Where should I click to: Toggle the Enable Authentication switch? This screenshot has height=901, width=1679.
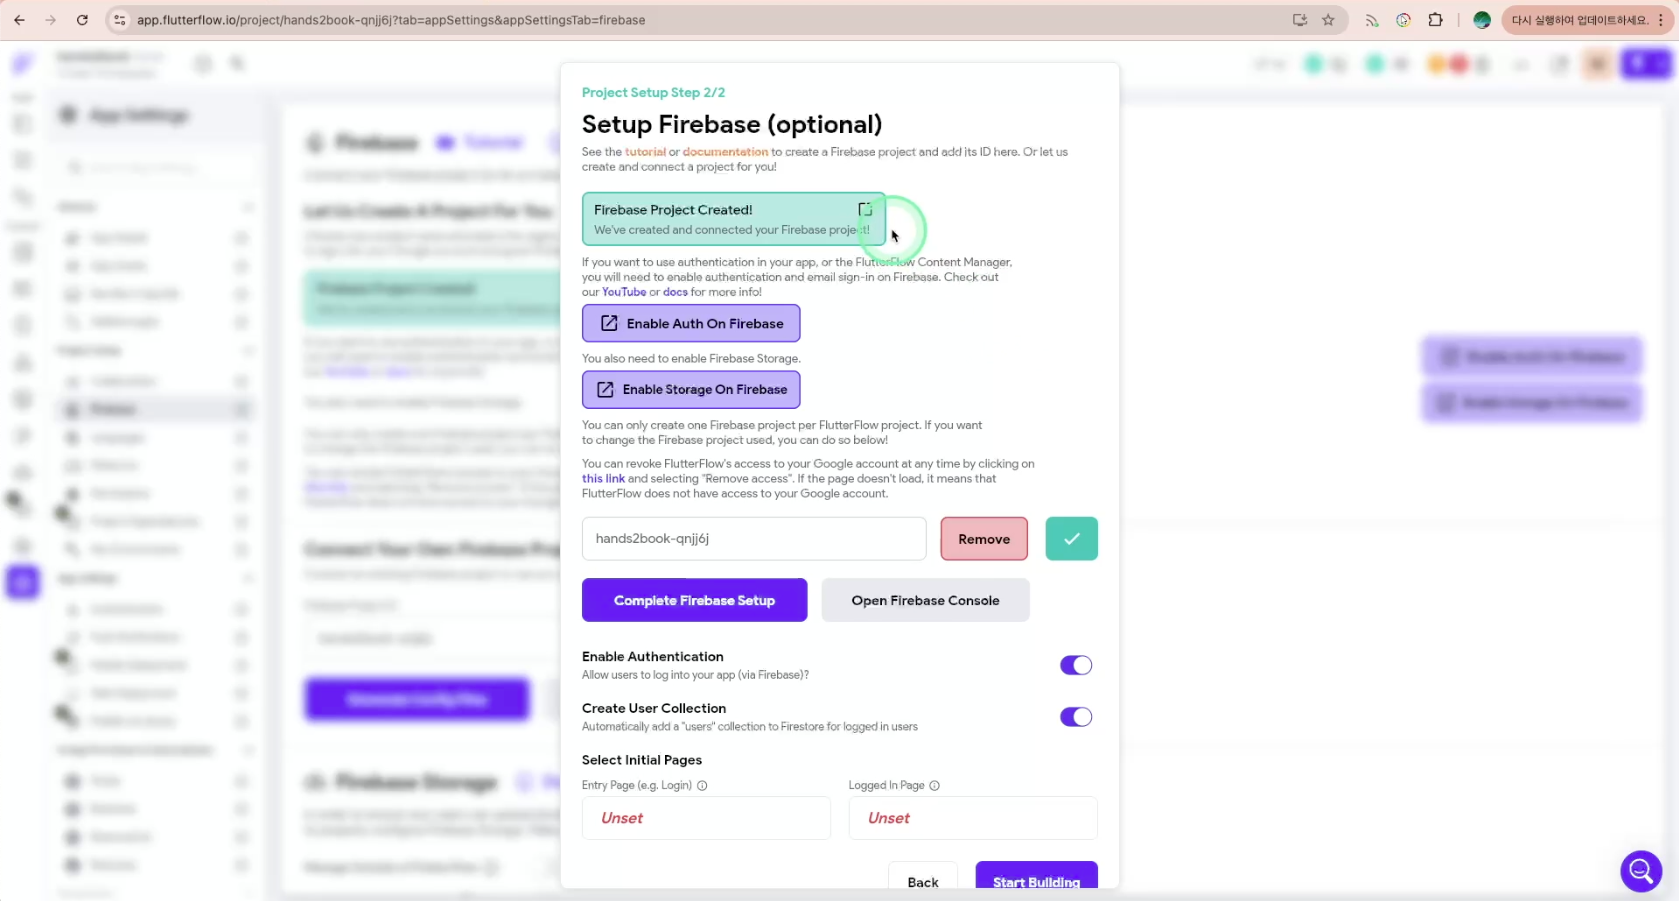(x=1076, y=665)
